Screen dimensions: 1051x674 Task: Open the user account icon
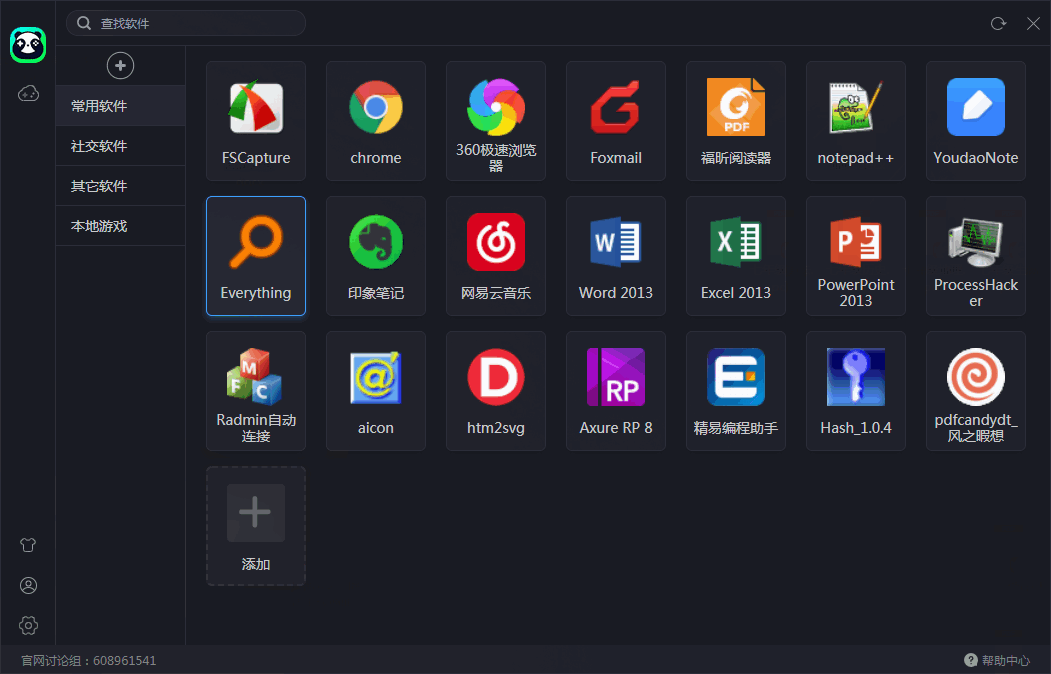click(x=28, y=586)
